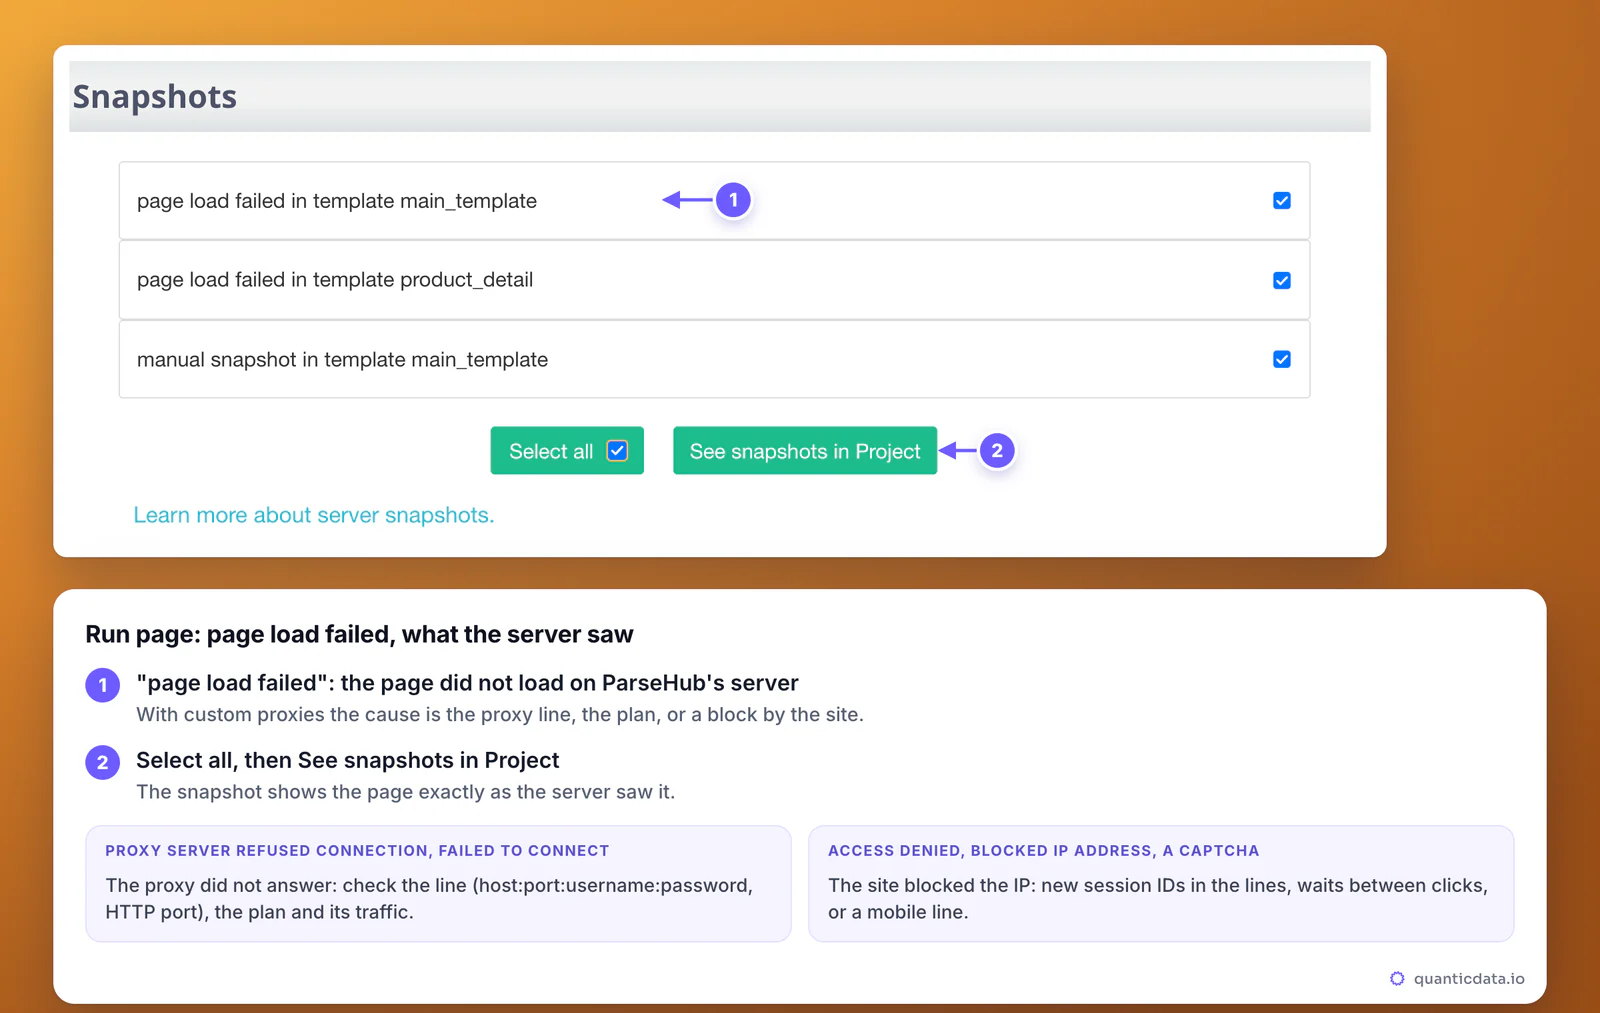Image resolution: width=1600 pixels, height=1013 pixels.
Task: Click the line about ParseHub's server not loading the page
Action: (467, 683)
